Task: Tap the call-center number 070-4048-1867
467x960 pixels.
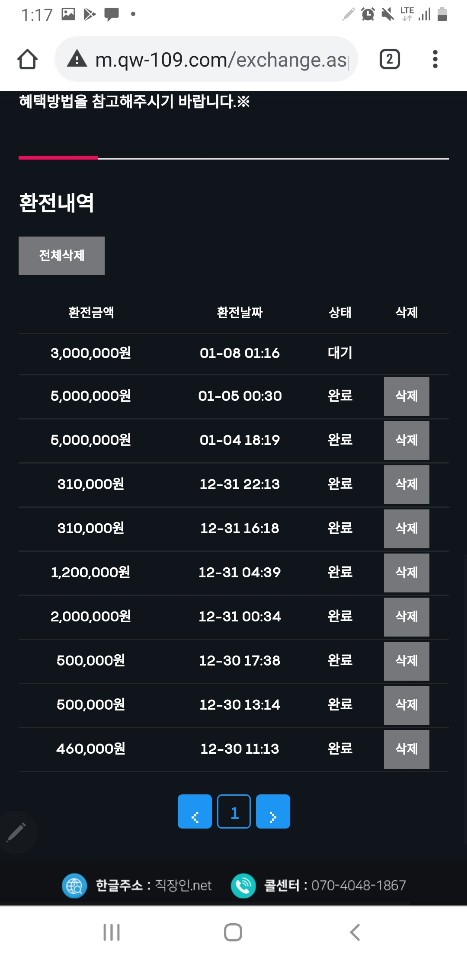Action: click(x=359, y=885)
